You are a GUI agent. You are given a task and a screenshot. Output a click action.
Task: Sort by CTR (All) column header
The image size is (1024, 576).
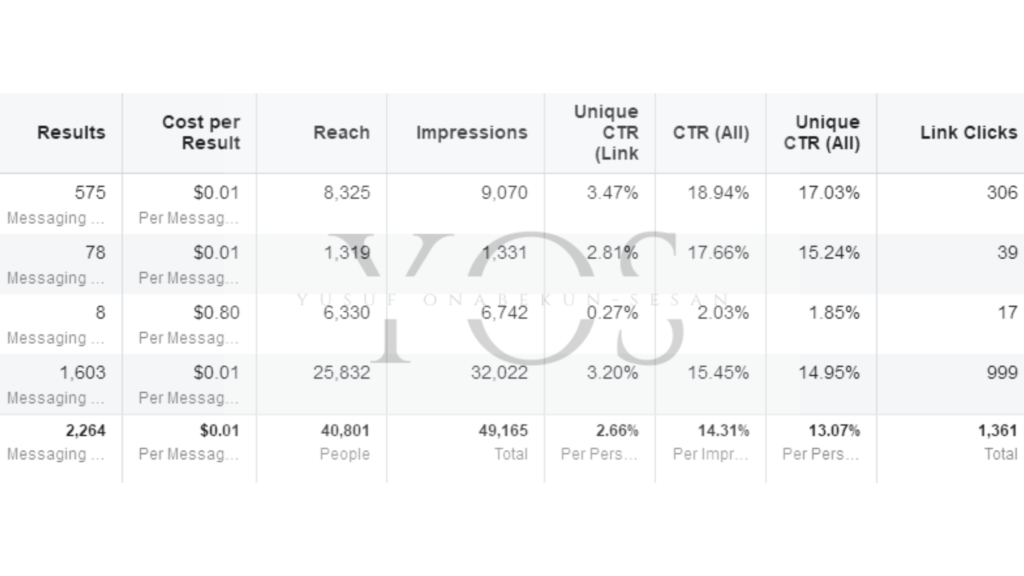click(x=711, y=133)
